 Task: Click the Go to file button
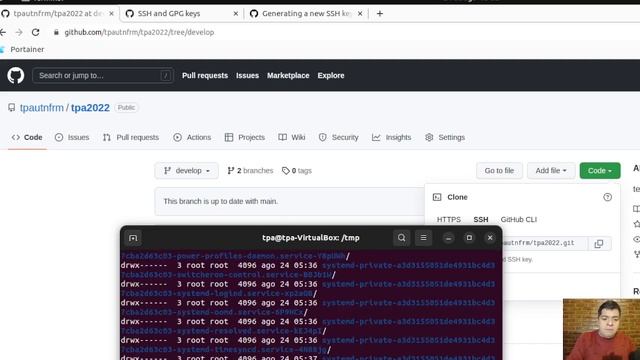coord(499,171)
